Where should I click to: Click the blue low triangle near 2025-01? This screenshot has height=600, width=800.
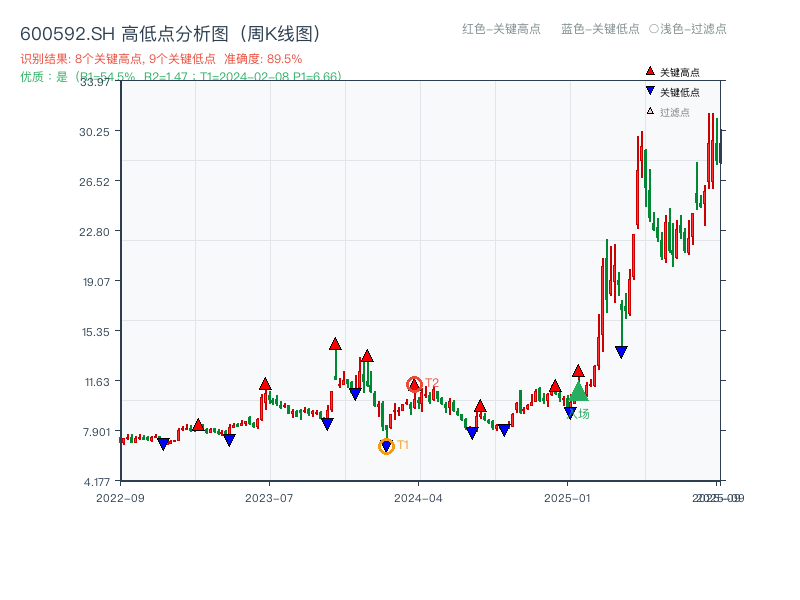(570, 412)
